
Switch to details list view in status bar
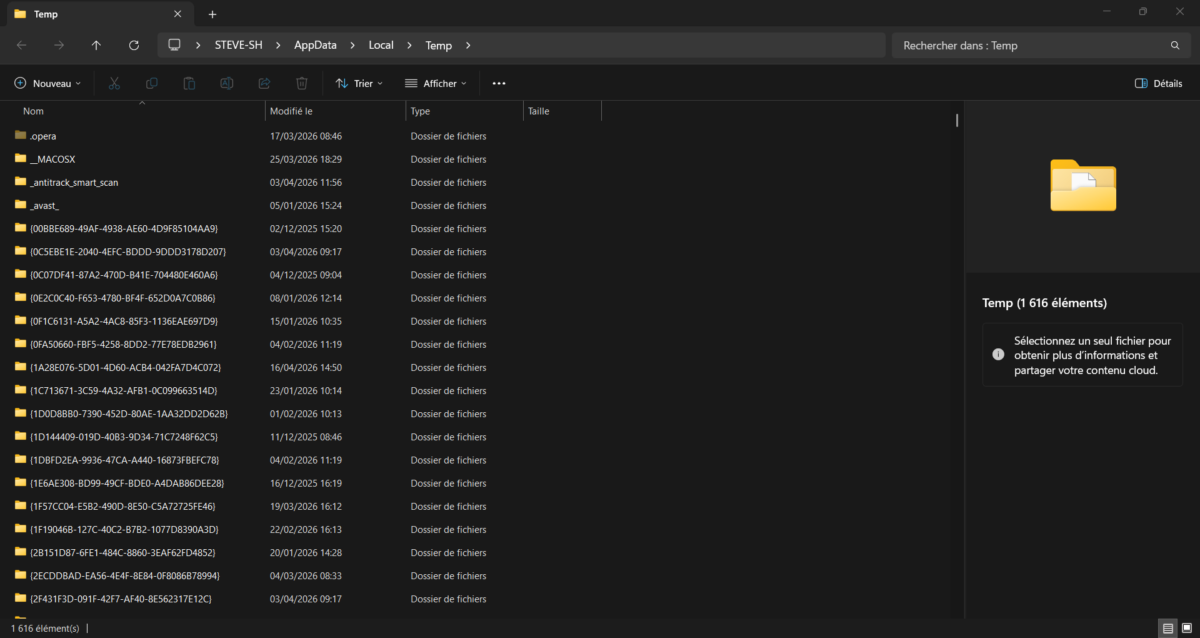point(1167,628)
